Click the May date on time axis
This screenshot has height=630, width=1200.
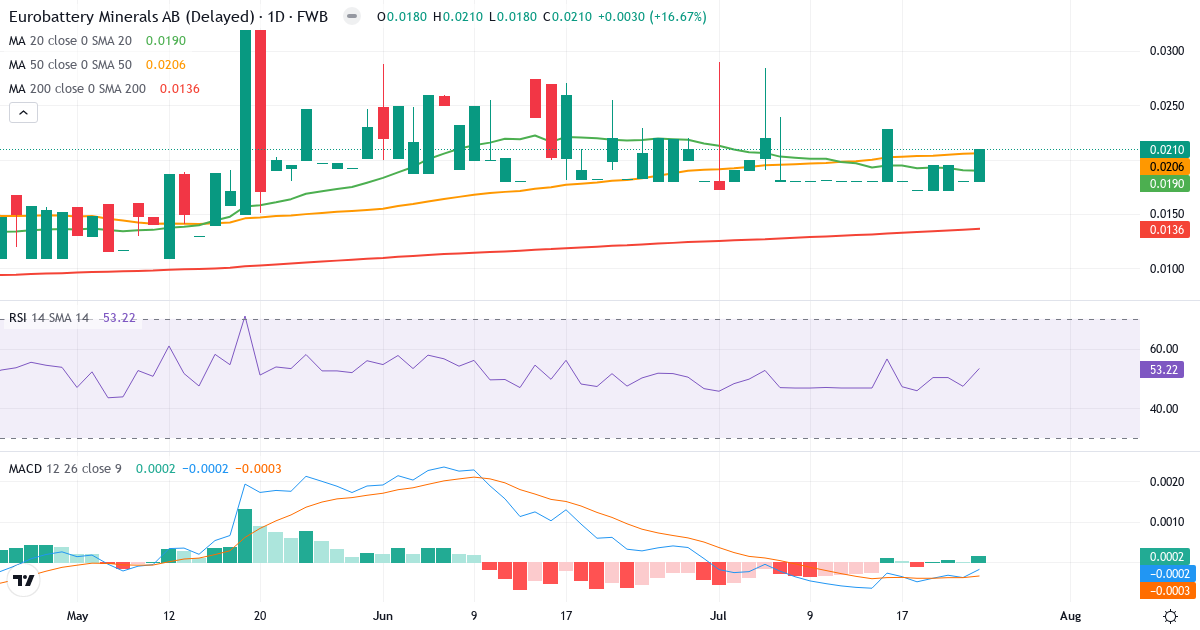coord(77,617)
